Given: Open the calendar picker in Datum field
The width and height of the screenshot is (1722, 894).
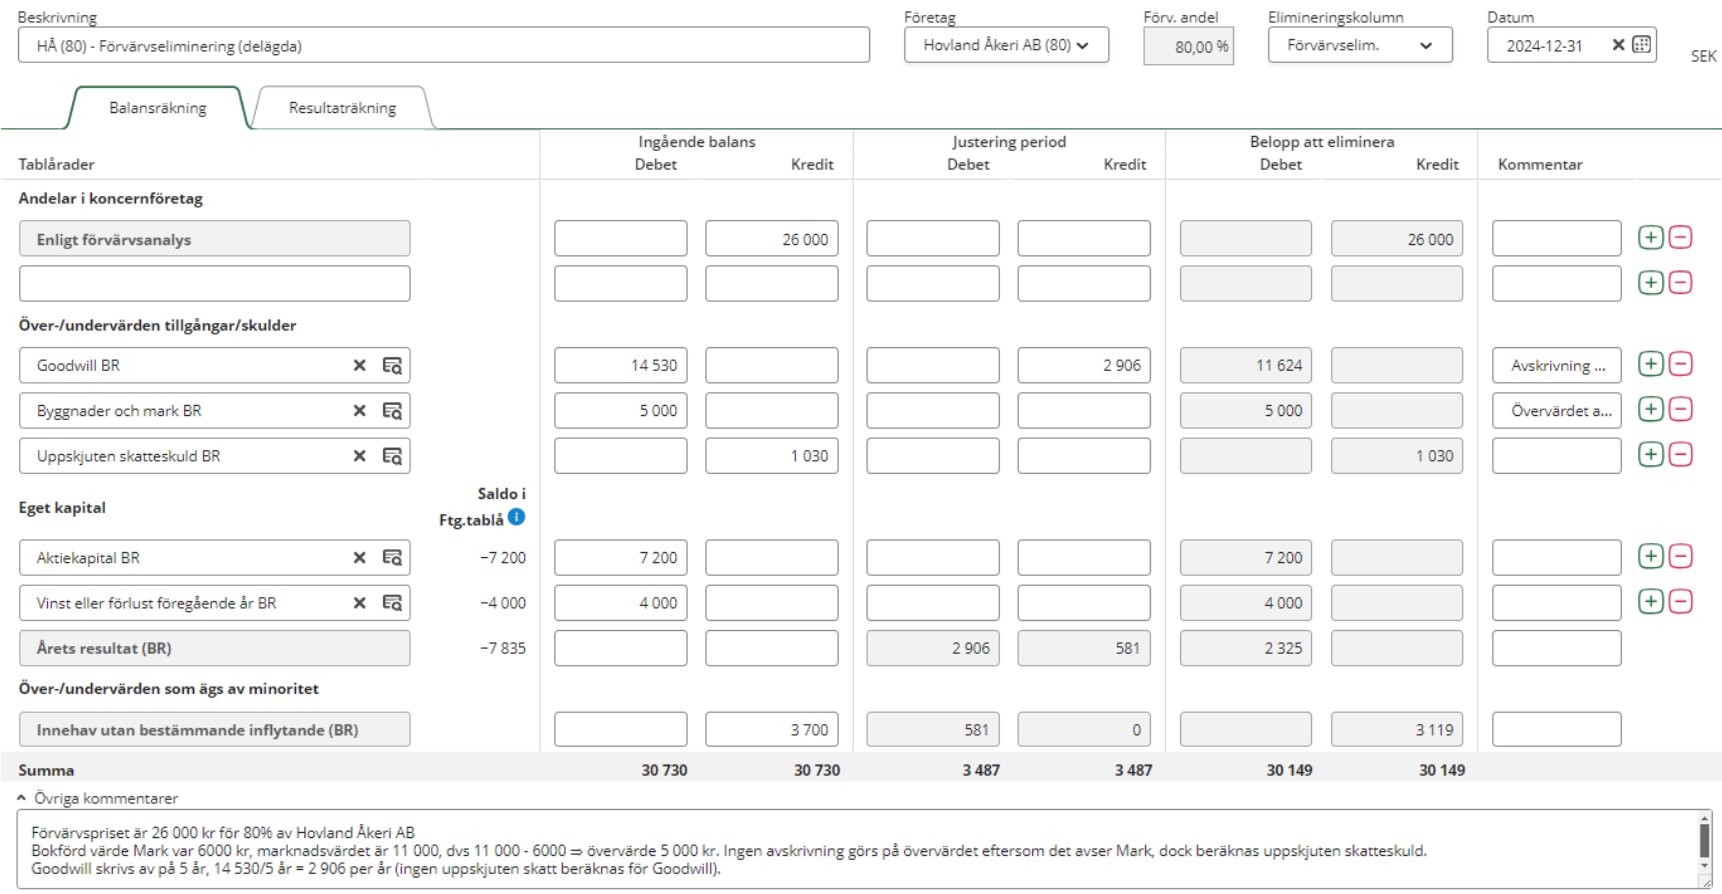Looking at the screenshot, I should click(x=1641, y=45).
